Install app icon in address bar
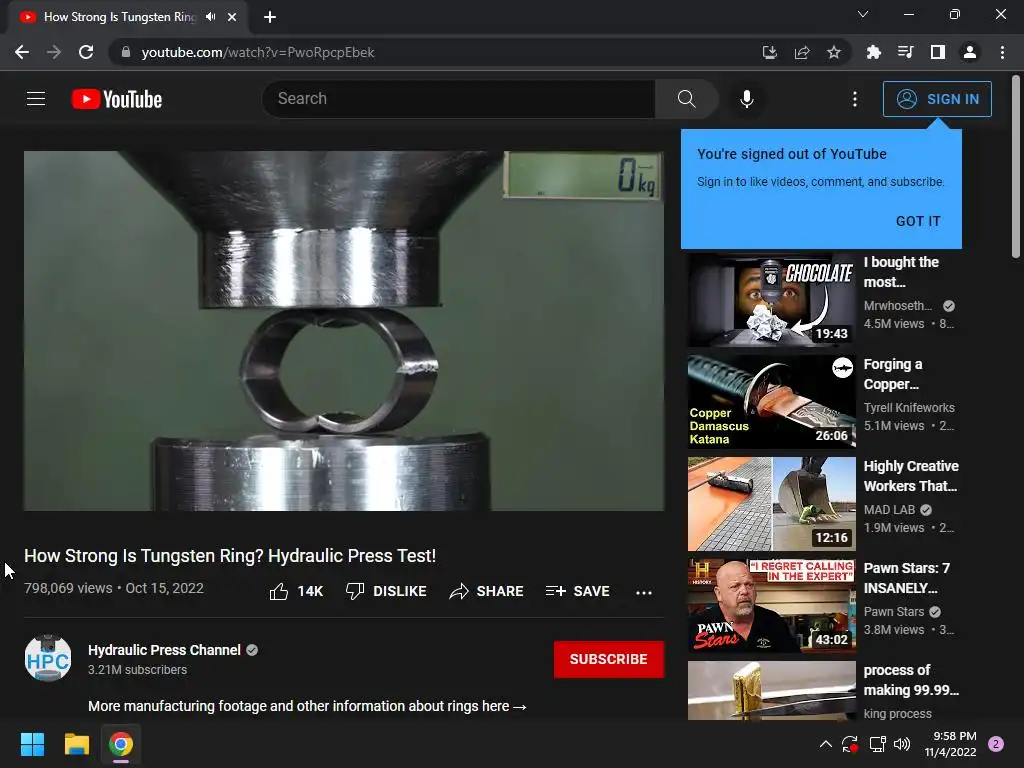Screen dimensions: 1024x768 770,52
